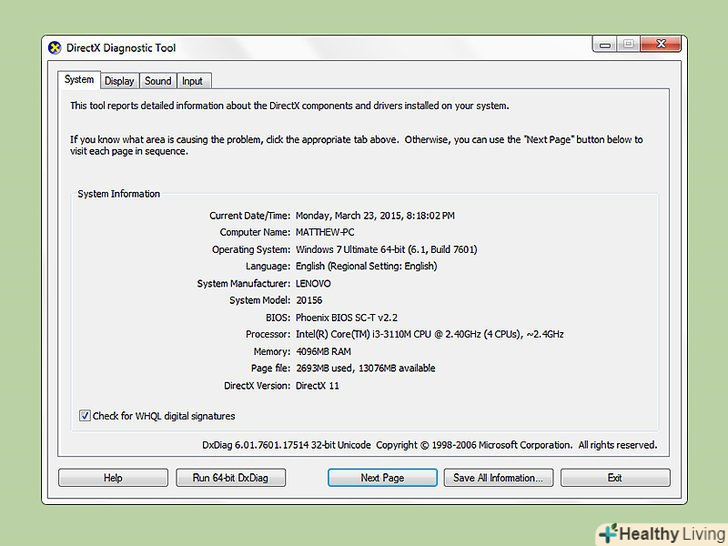Click the 'Page file:' label

tap(271, 368)
